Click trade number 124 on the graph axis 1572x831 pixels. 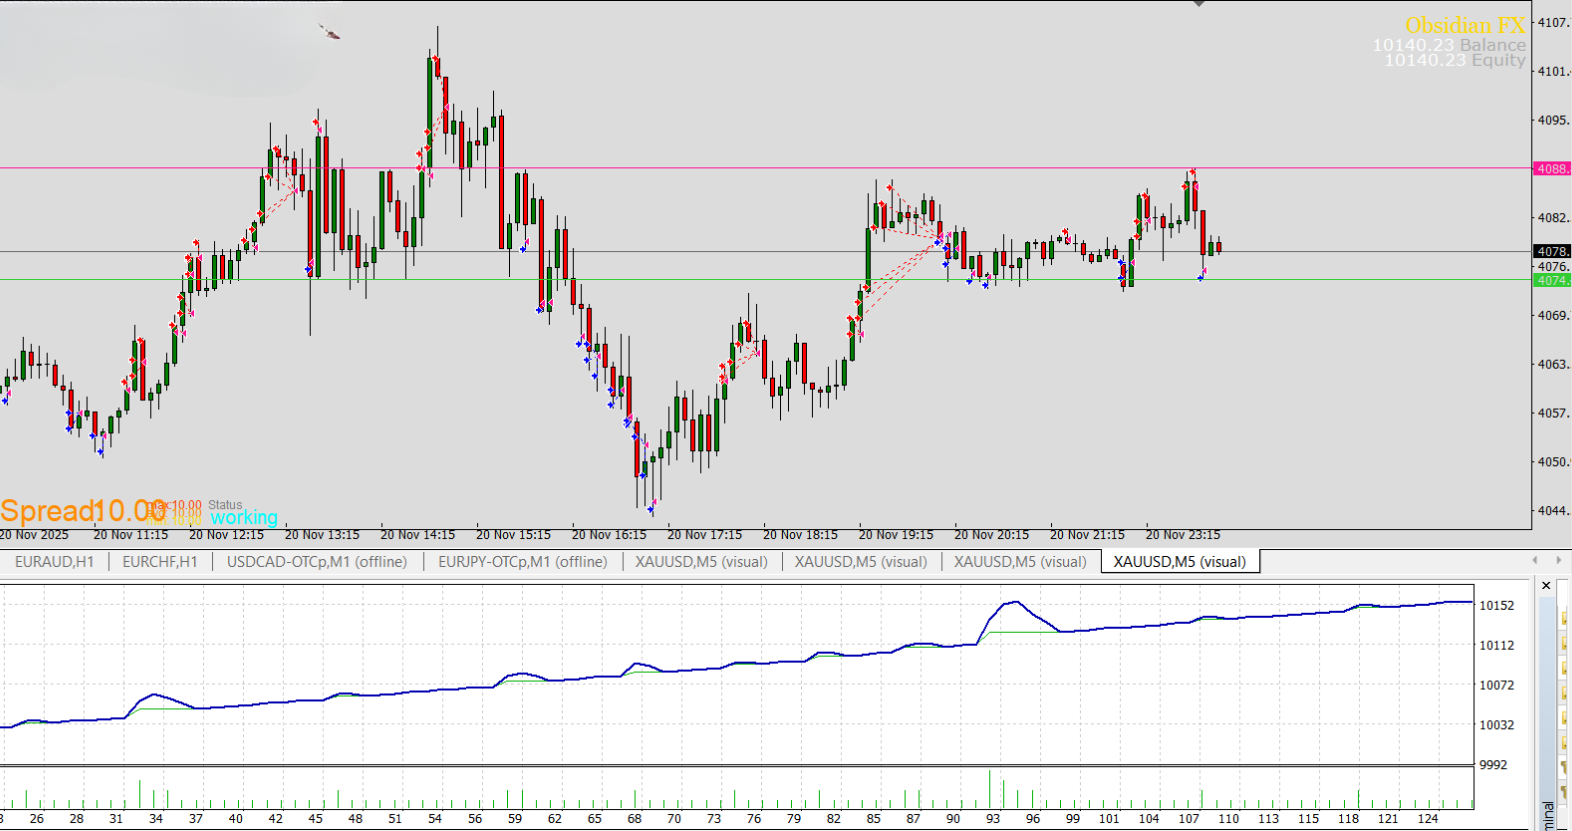click(x=1428, y=819)
